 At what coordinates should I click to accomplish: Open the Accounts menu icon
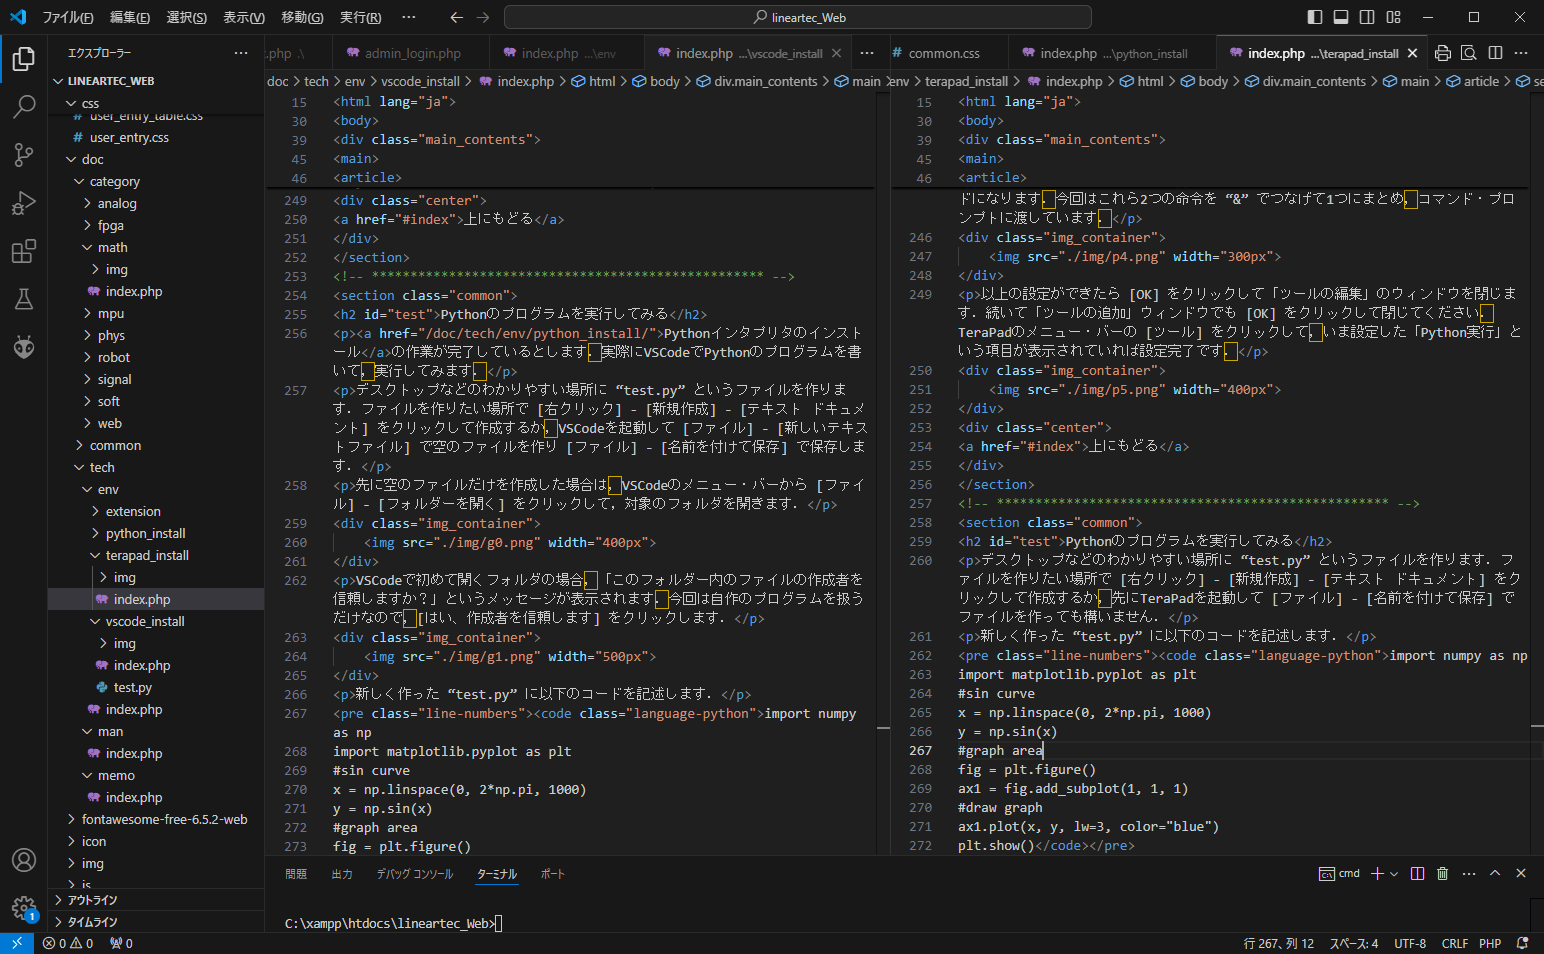(24, 860)
